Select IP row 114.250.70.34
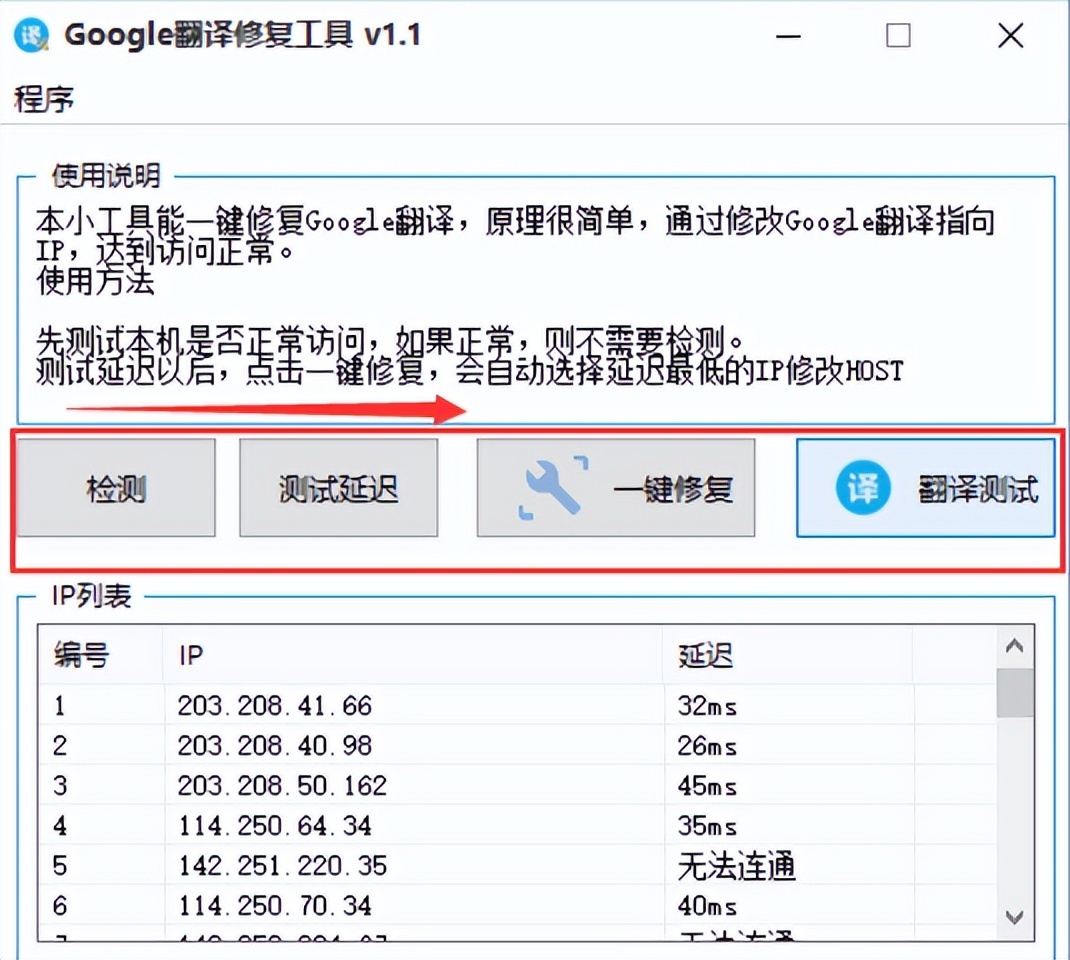Screen dimensions: 1070x960 point(517,906)
